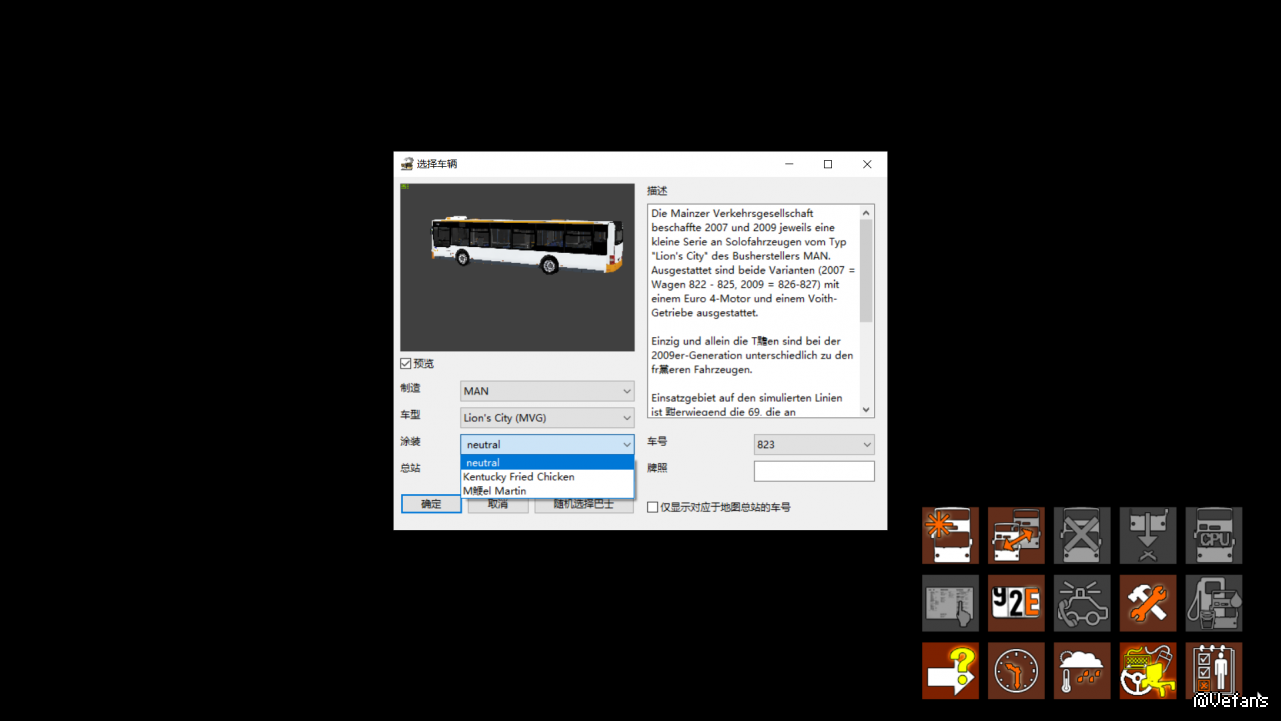Click the steering wheel and keyboard controls icon
This screenshot has height=721, width=1281.
(1148, 670)
